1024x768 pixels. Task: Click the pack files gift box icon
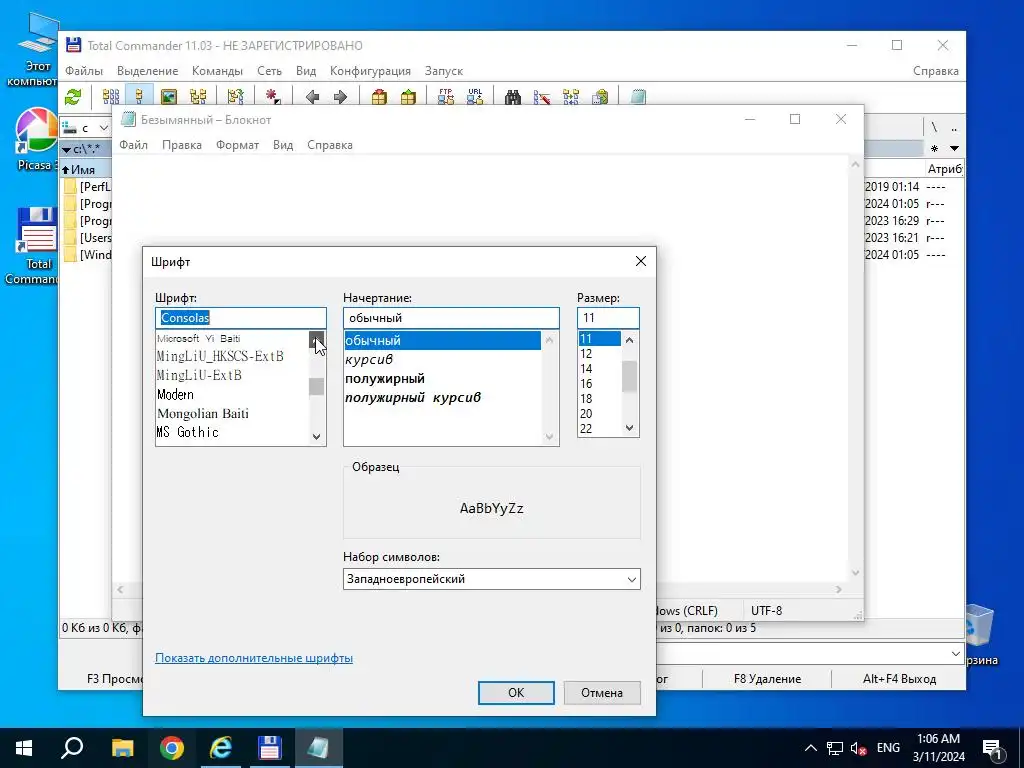[379, 97]
